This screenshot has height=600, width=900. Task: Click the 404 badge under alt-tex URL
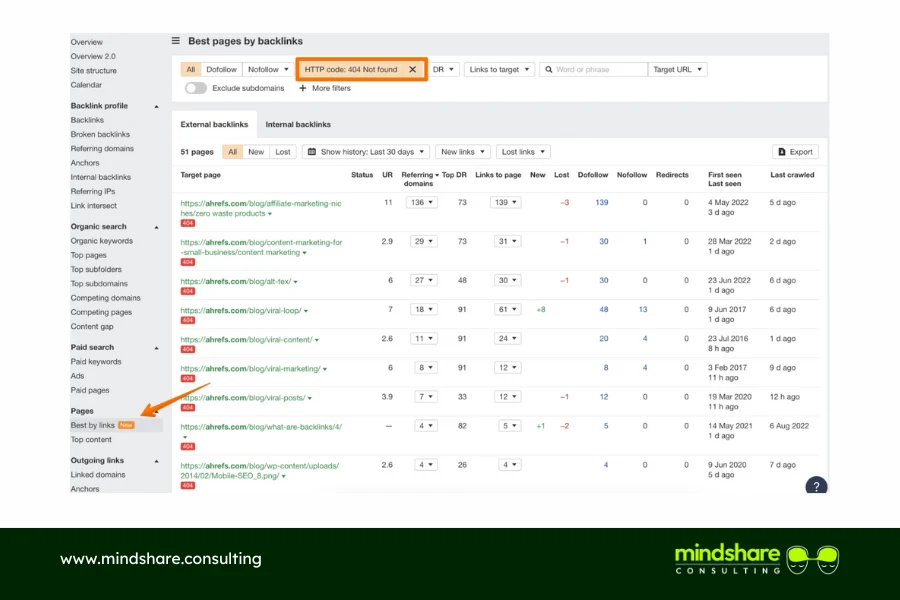coord(188,291)
